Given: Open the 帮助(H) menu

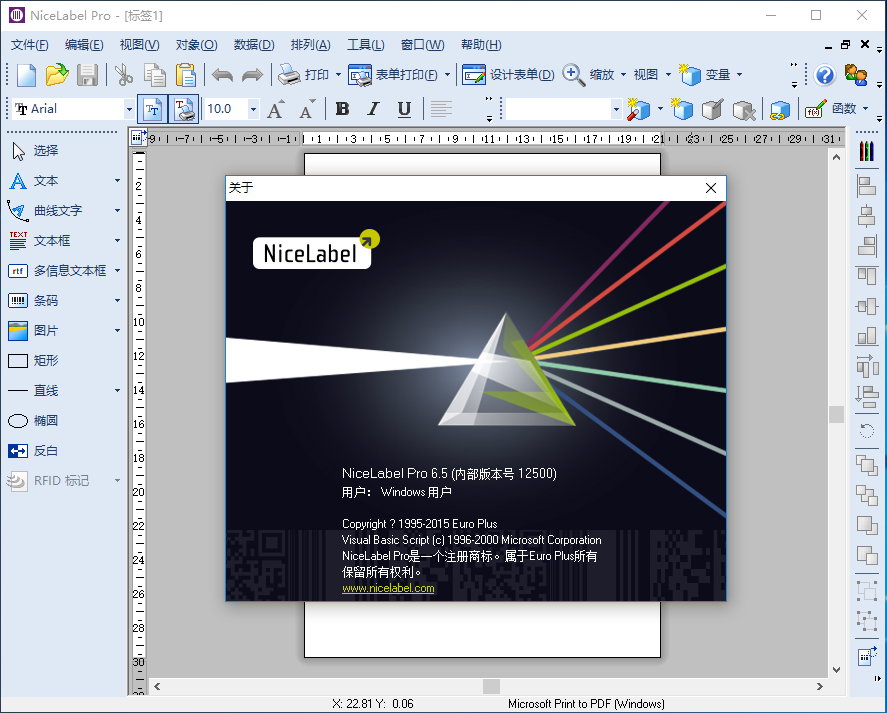Looking at the screenshot, I should (x=481, y=45).
